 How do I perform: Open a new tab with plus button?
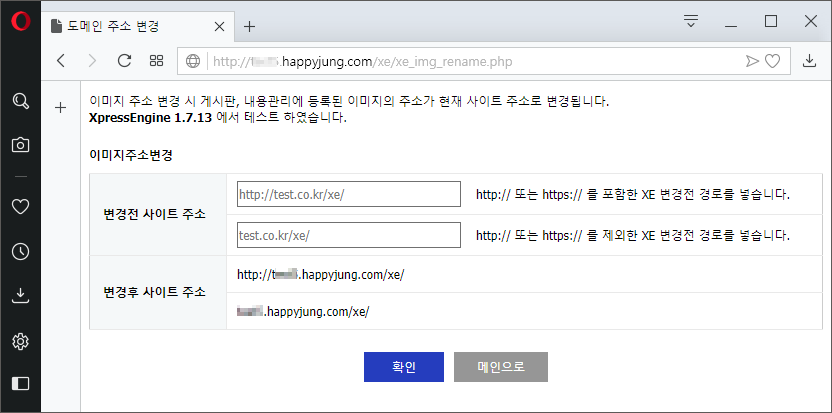tap(250, 26)
